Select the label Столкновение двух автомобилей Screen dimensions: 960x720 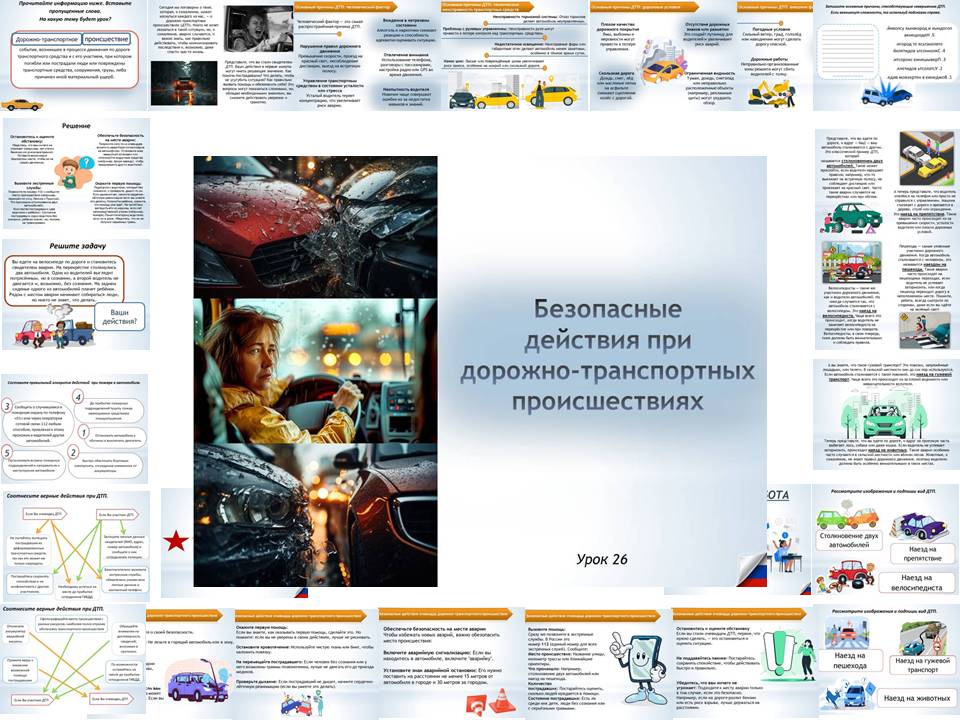(x=849, y=542)
